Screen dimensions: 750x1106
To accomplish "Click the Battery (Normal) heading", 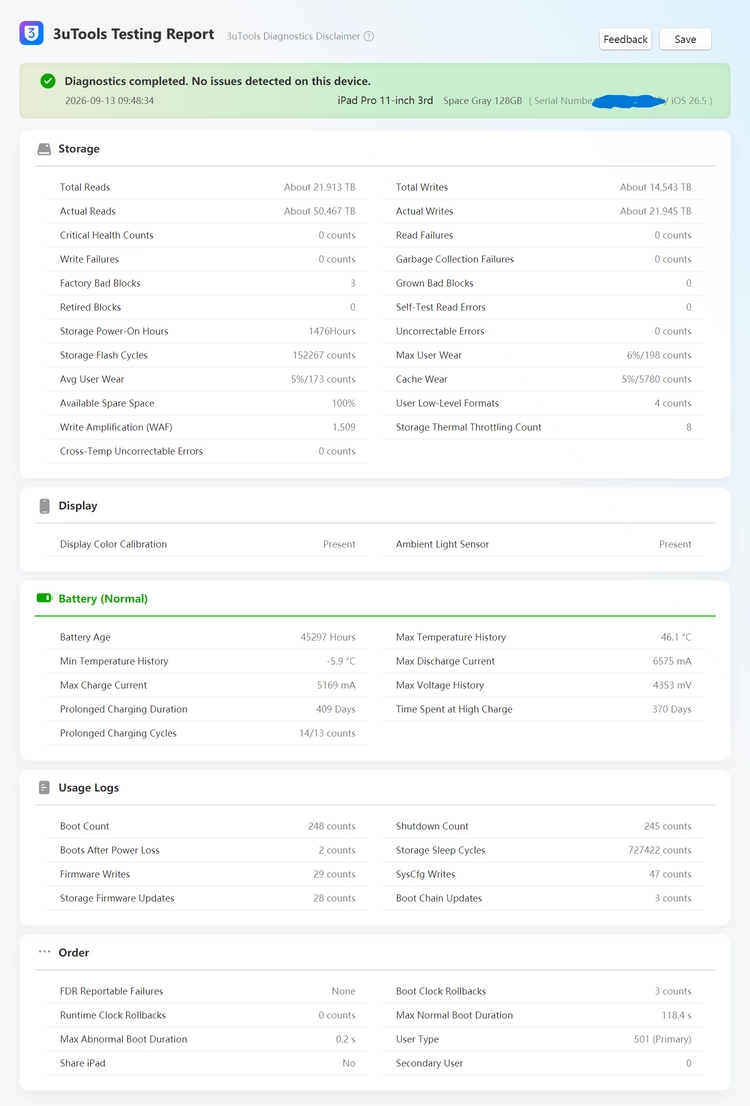I will coord(103,599).
